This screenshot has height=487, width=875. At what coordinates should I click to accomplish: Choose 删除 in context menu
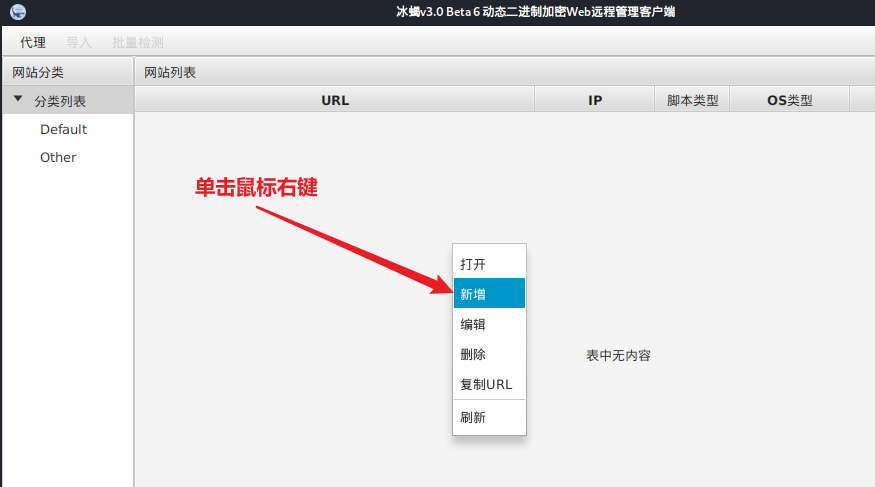(x=489, y=354)
